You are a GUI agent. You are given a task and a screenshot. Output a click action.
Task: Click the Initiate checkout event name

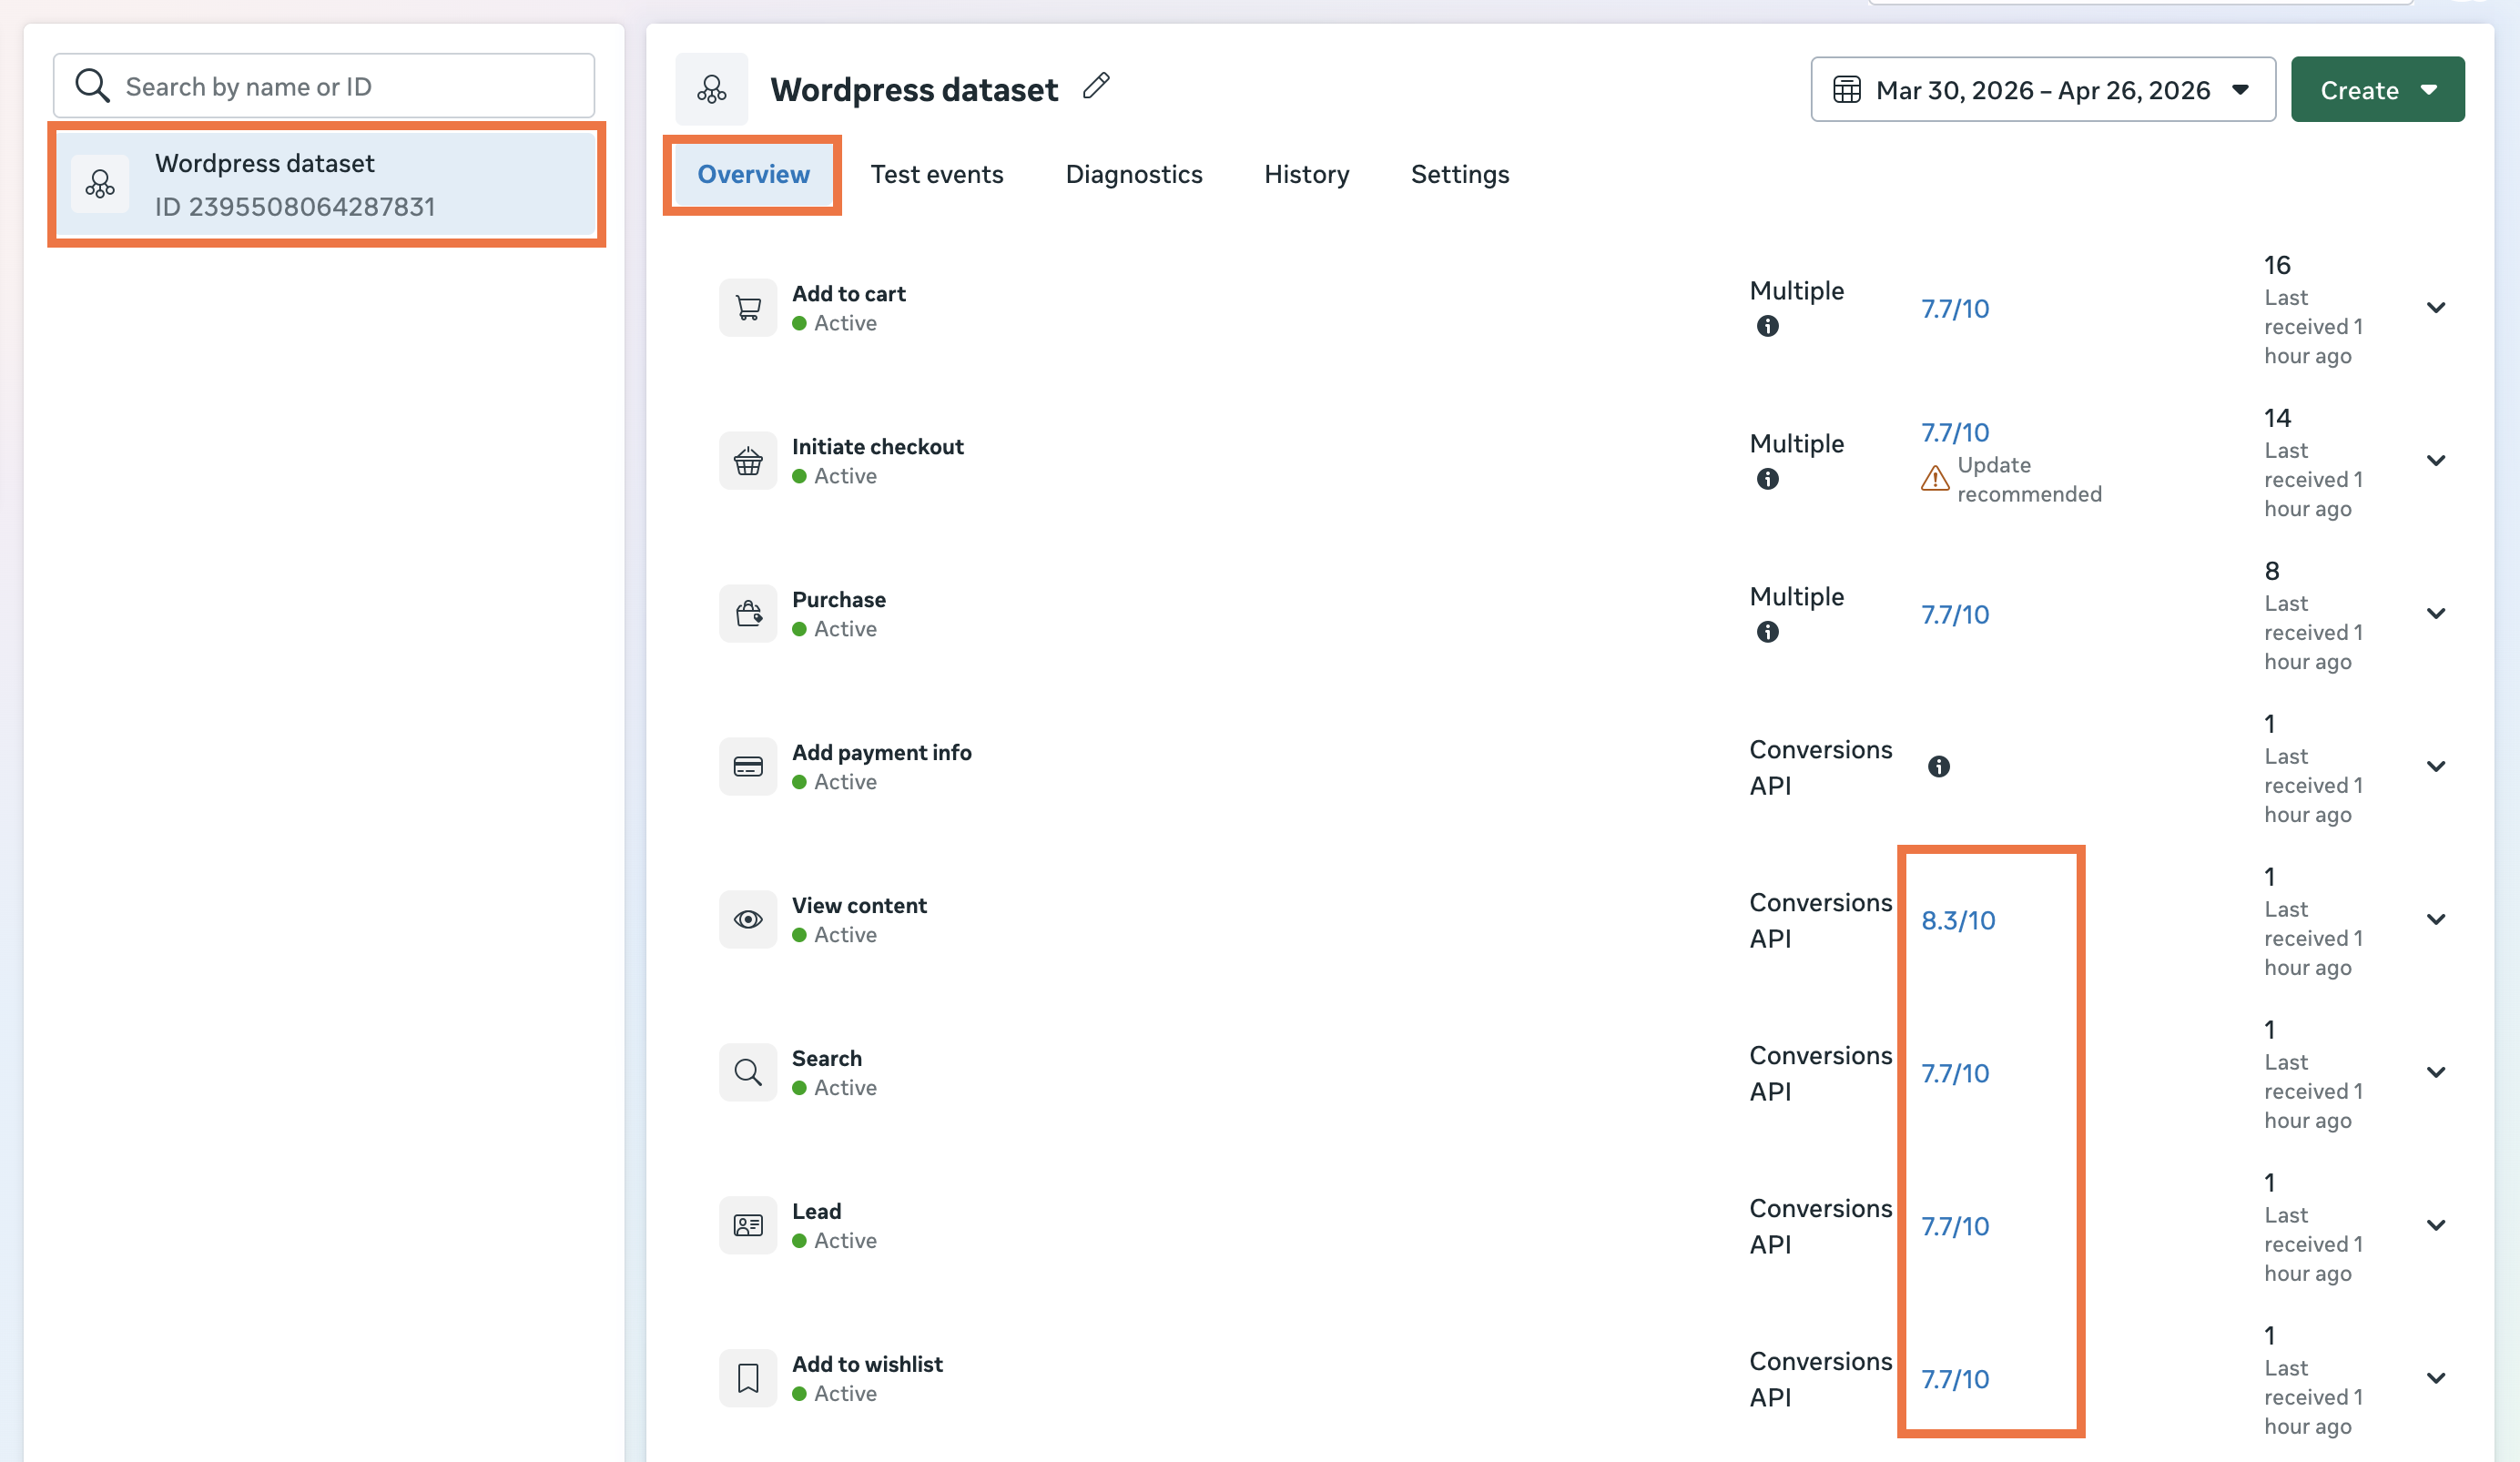(877, 447)
